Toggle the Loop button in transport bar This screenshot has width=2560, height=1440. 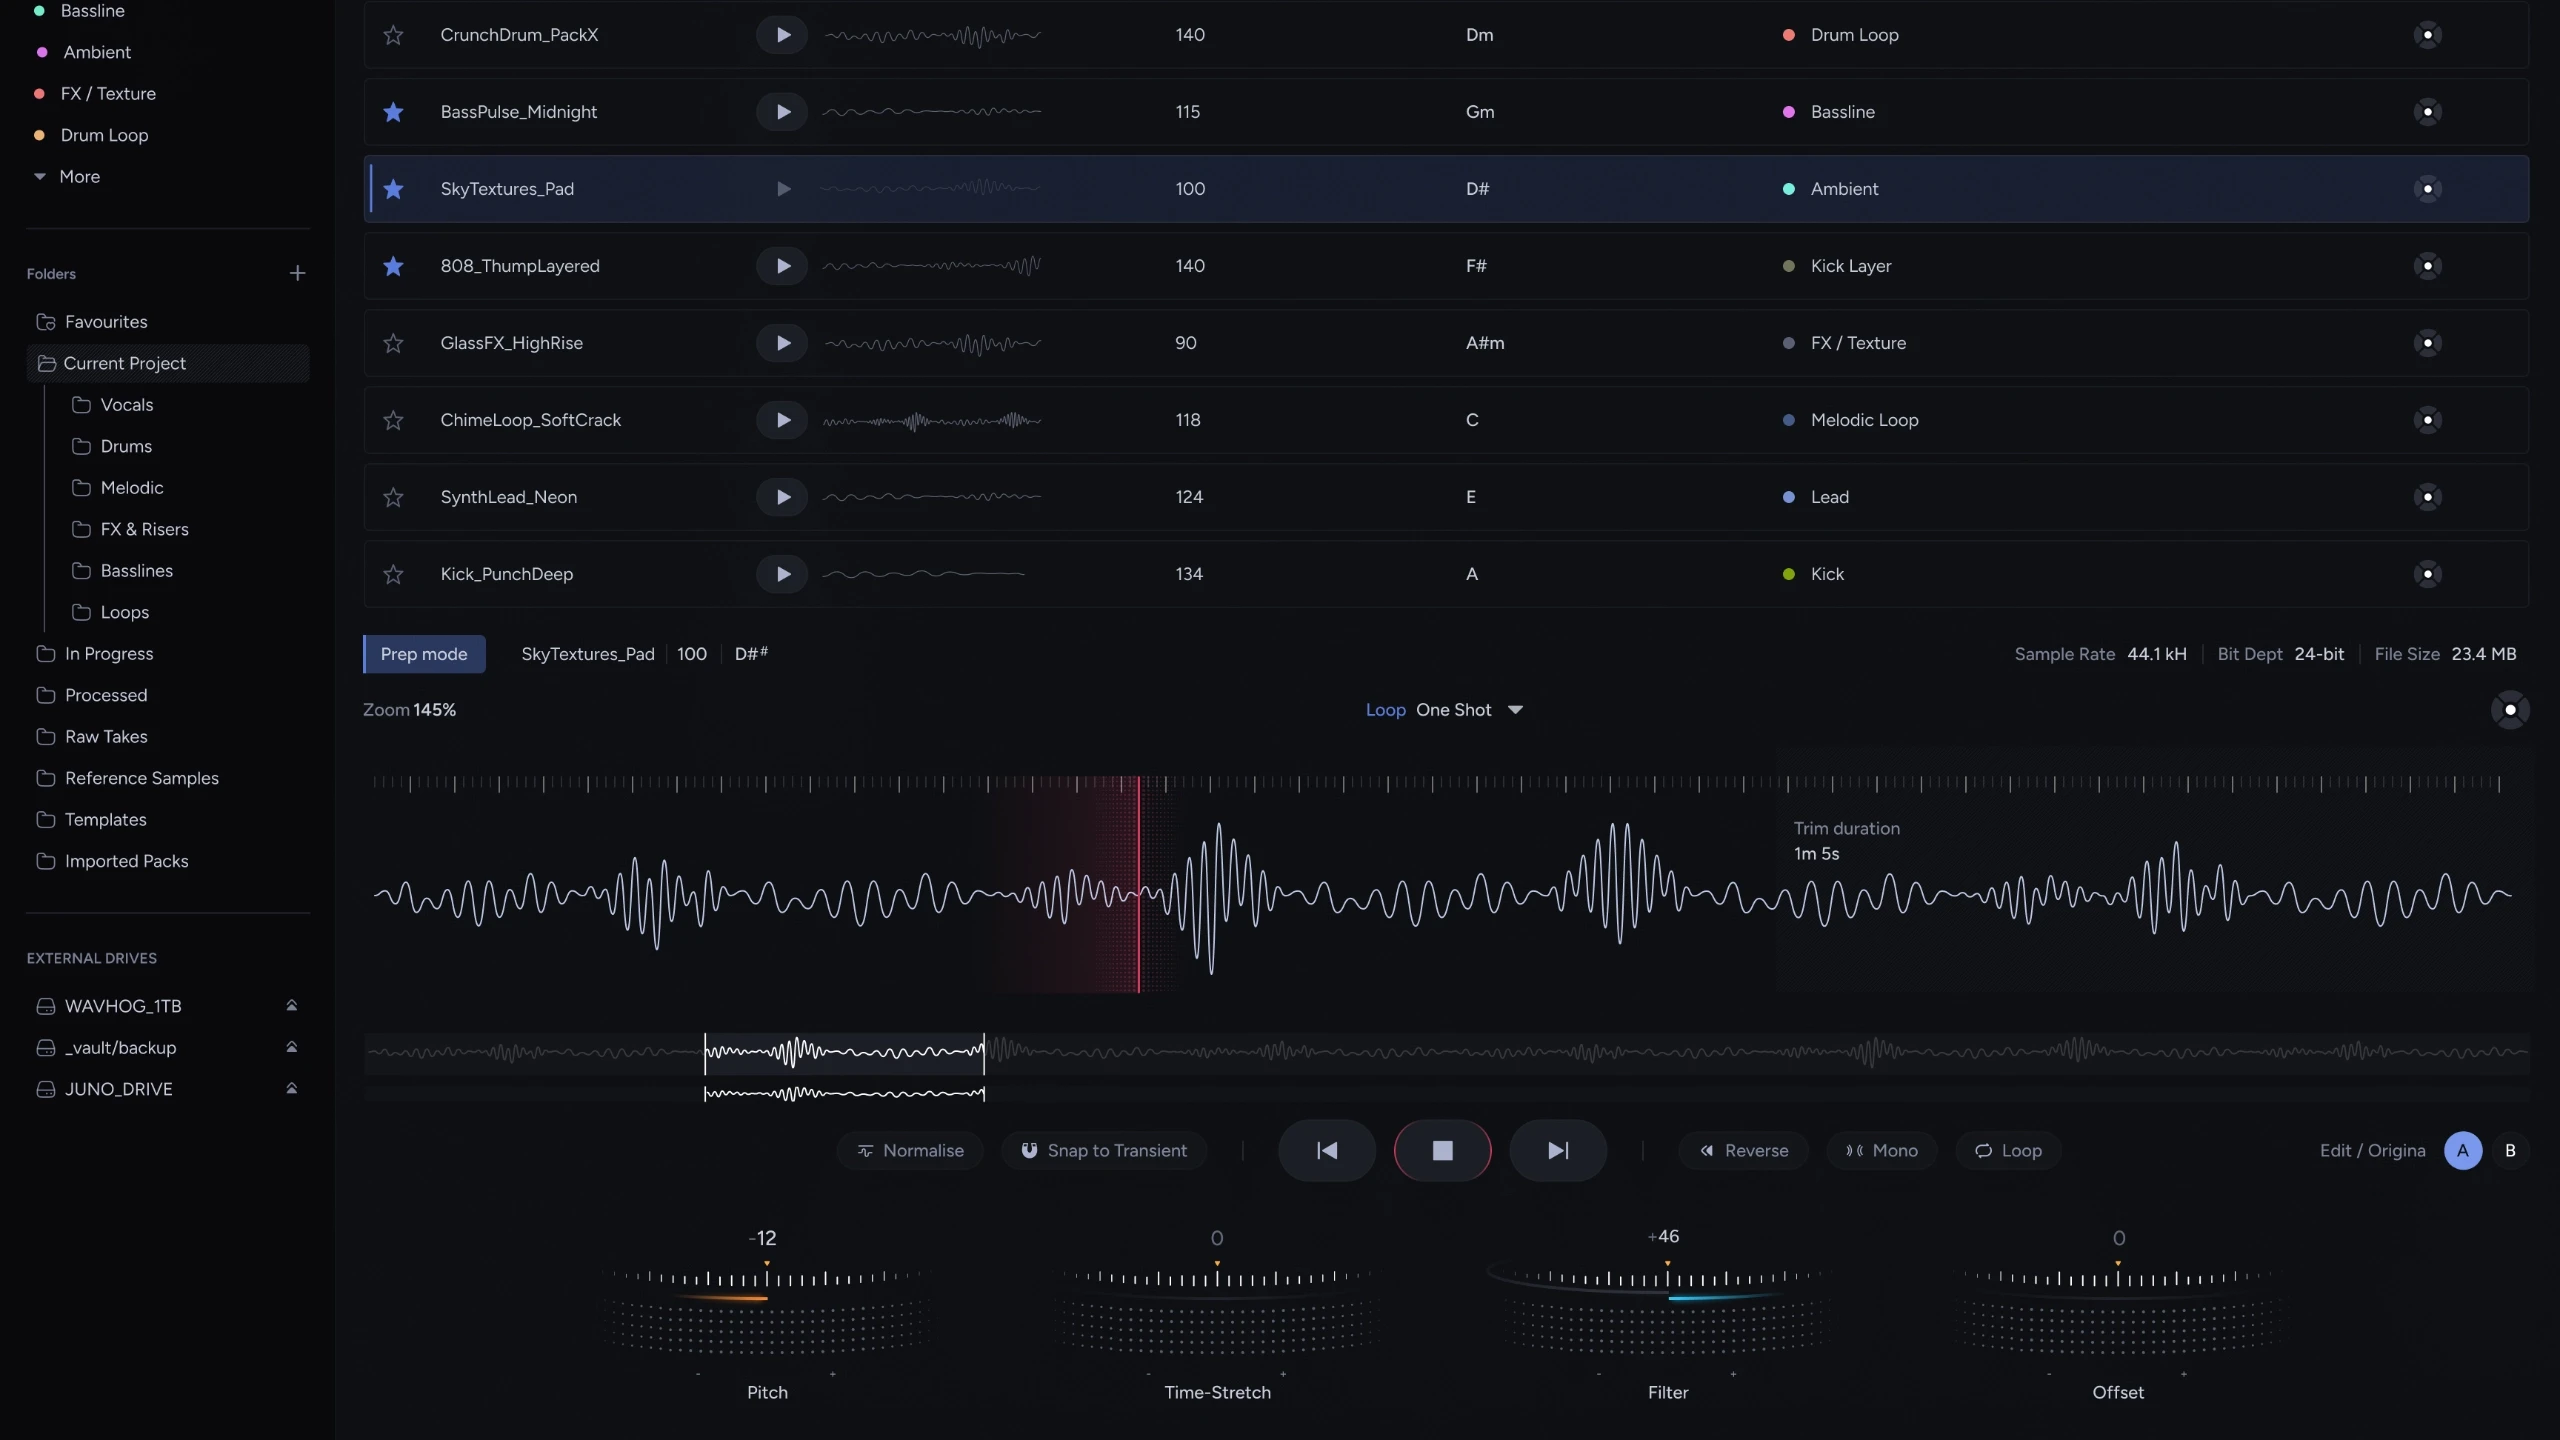coord(2008,1151)
